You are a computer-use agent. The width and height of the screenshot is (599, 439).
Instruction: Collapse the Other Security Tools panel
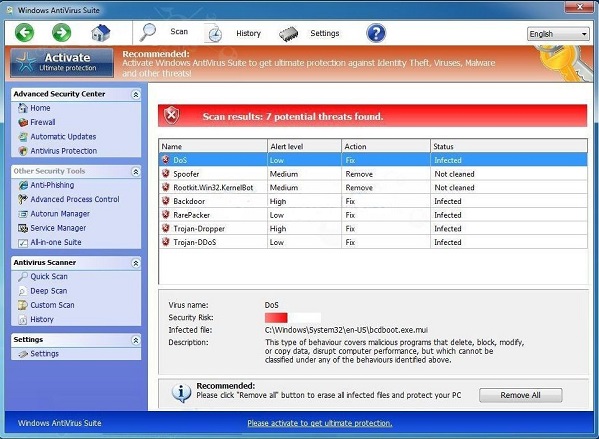click(x=136, y=172)
